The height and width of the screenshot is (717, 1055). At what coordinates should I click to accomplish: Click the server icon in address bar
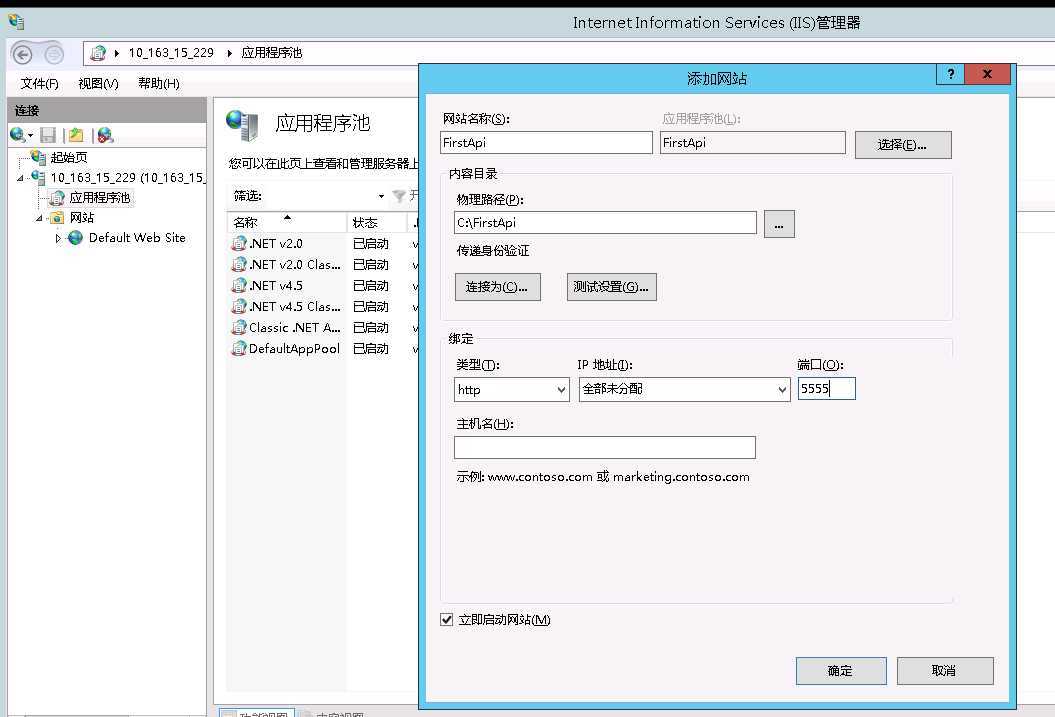pos(98,52)
